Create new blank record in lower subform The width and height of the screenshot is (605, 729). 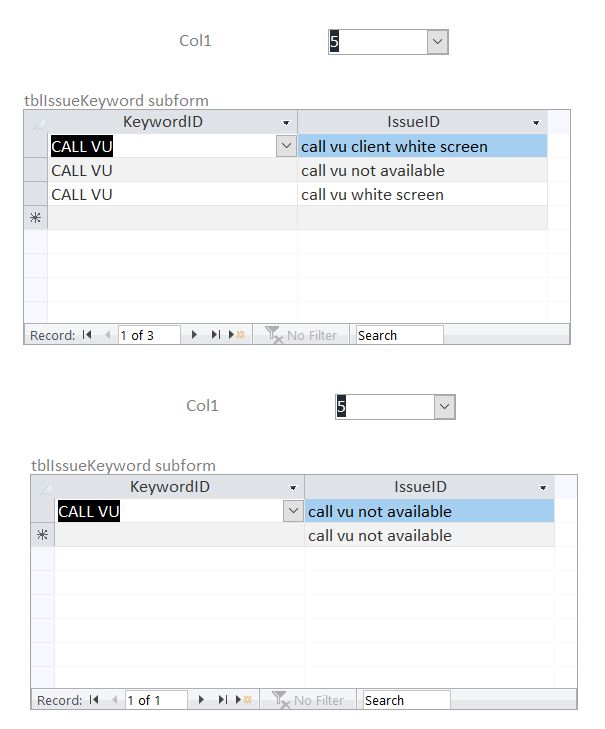pyautogui.click(x=244, y=700)
